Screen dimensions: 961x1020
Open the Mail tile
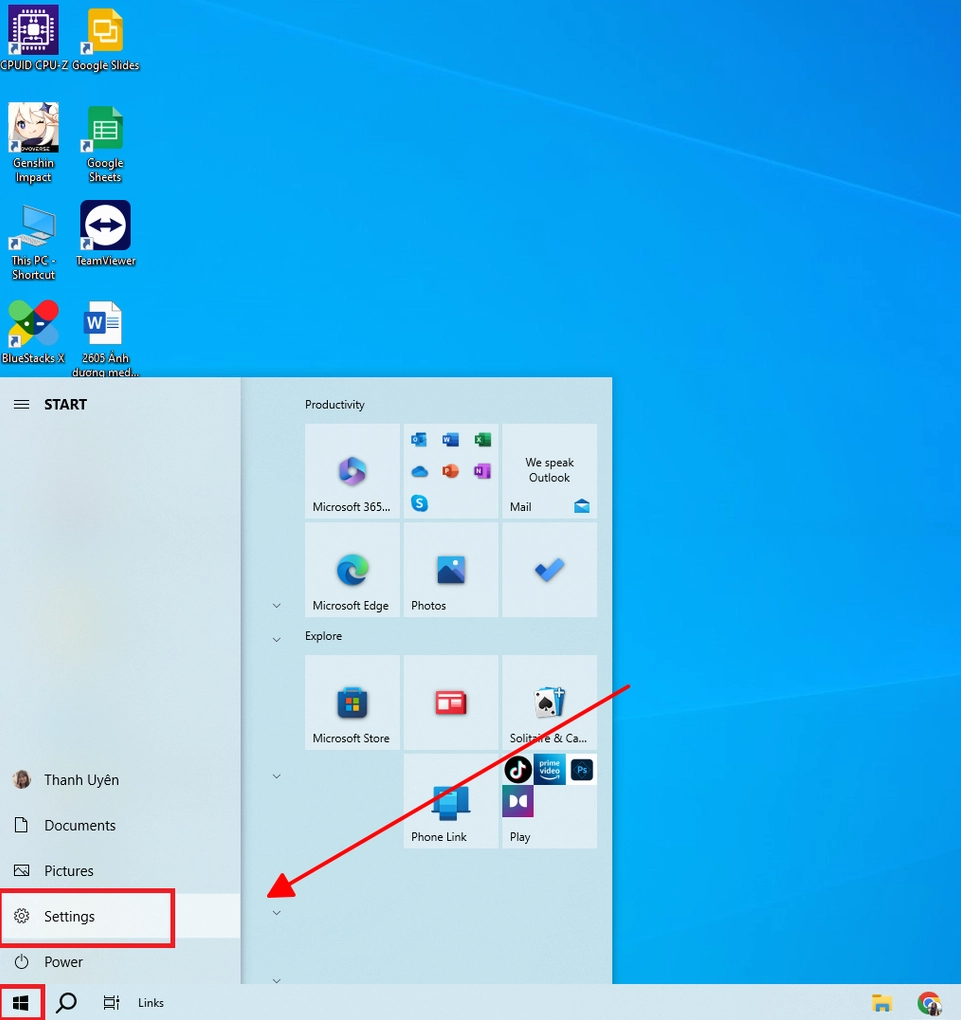click(549, 470)
